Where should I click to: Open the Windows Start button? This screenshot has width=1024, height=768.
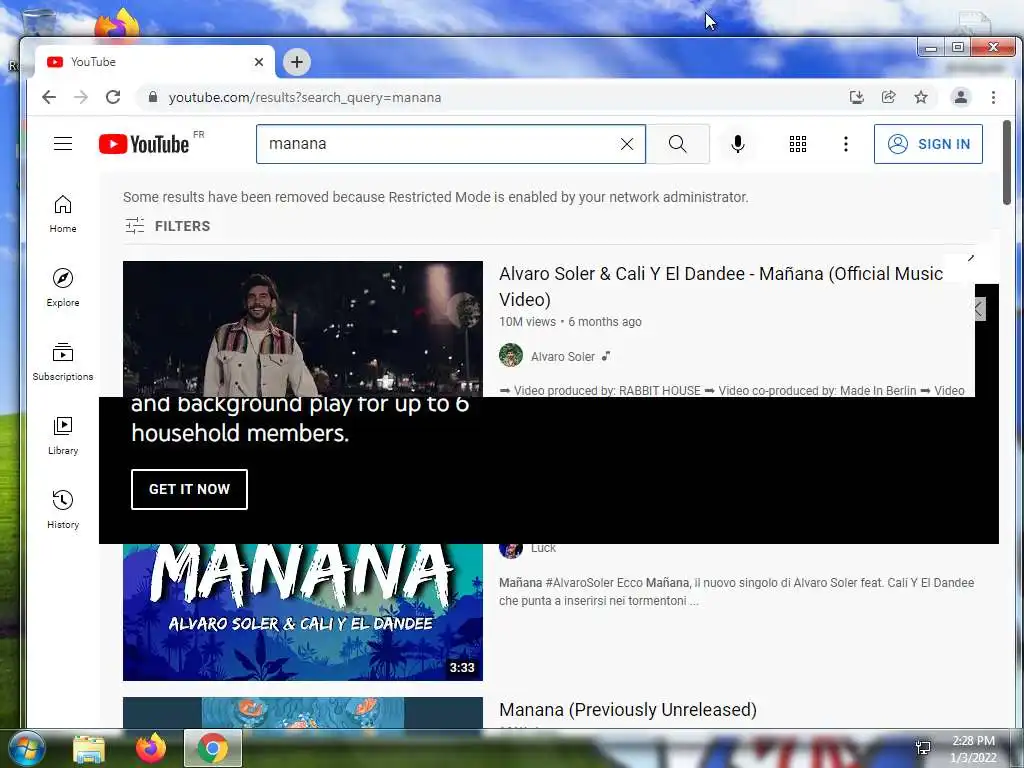tap(25, 748)
